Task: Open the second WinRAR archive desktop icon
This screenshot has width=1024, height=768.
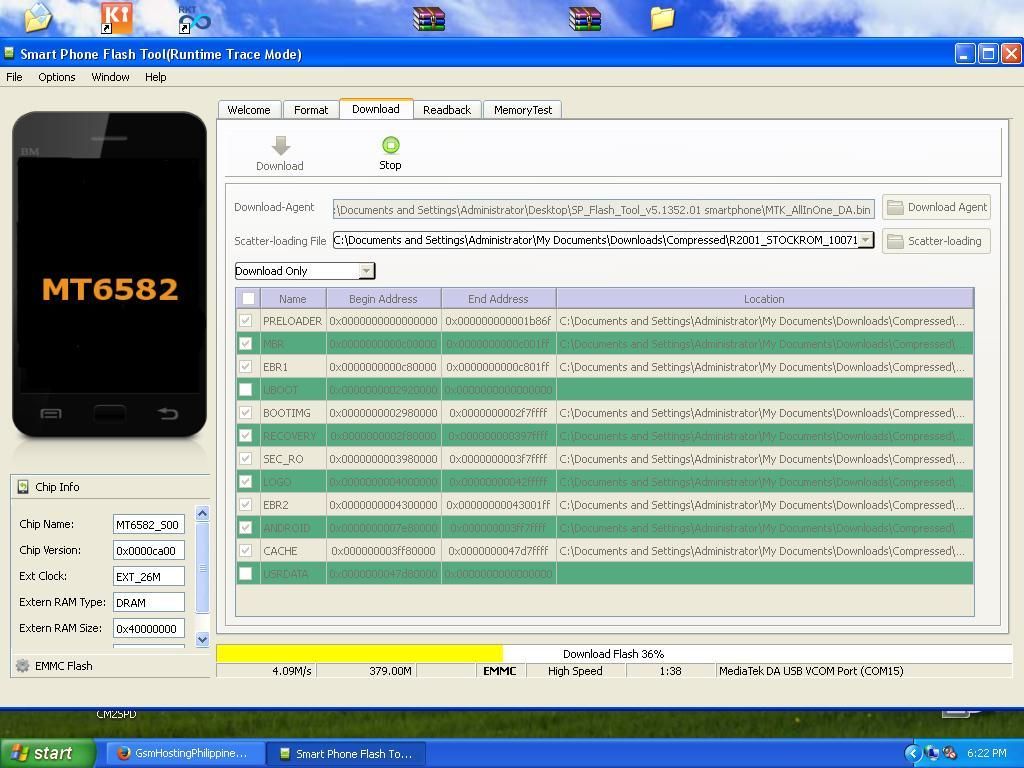Action: click(584, 18)
